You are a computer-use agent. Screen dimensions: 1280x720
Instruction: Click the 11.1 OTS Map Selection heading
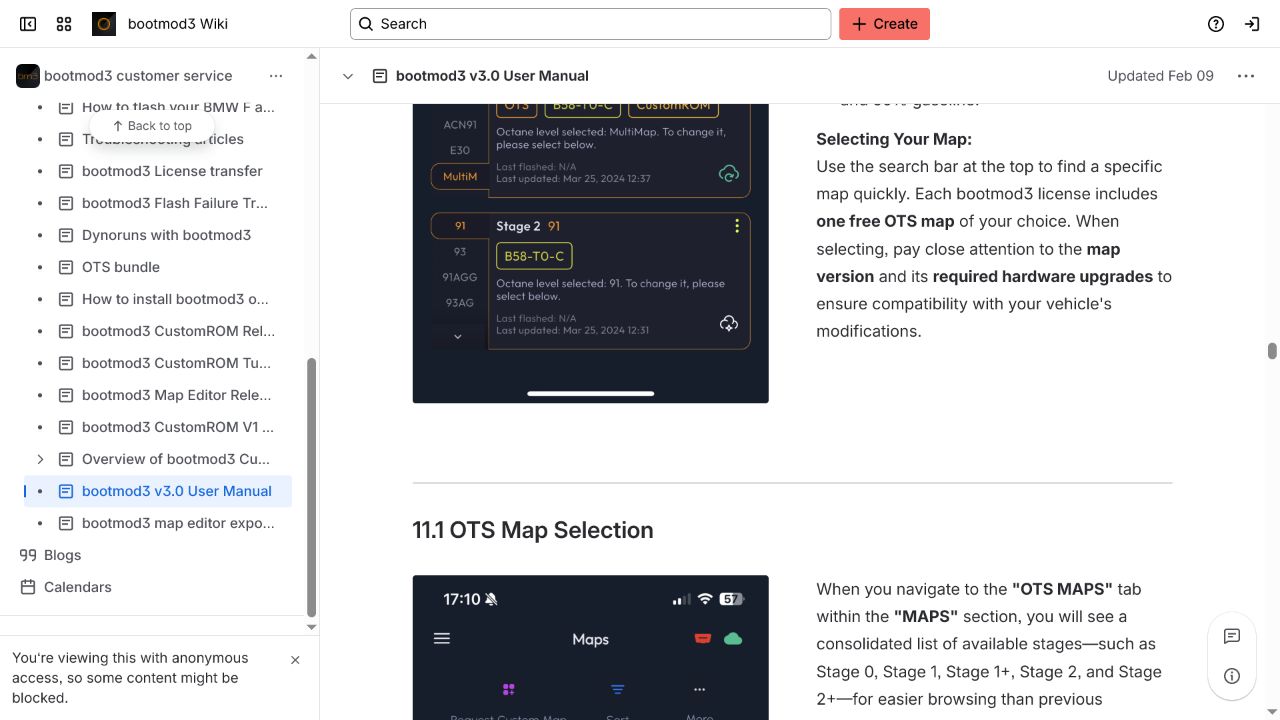[x=533, y=530]
